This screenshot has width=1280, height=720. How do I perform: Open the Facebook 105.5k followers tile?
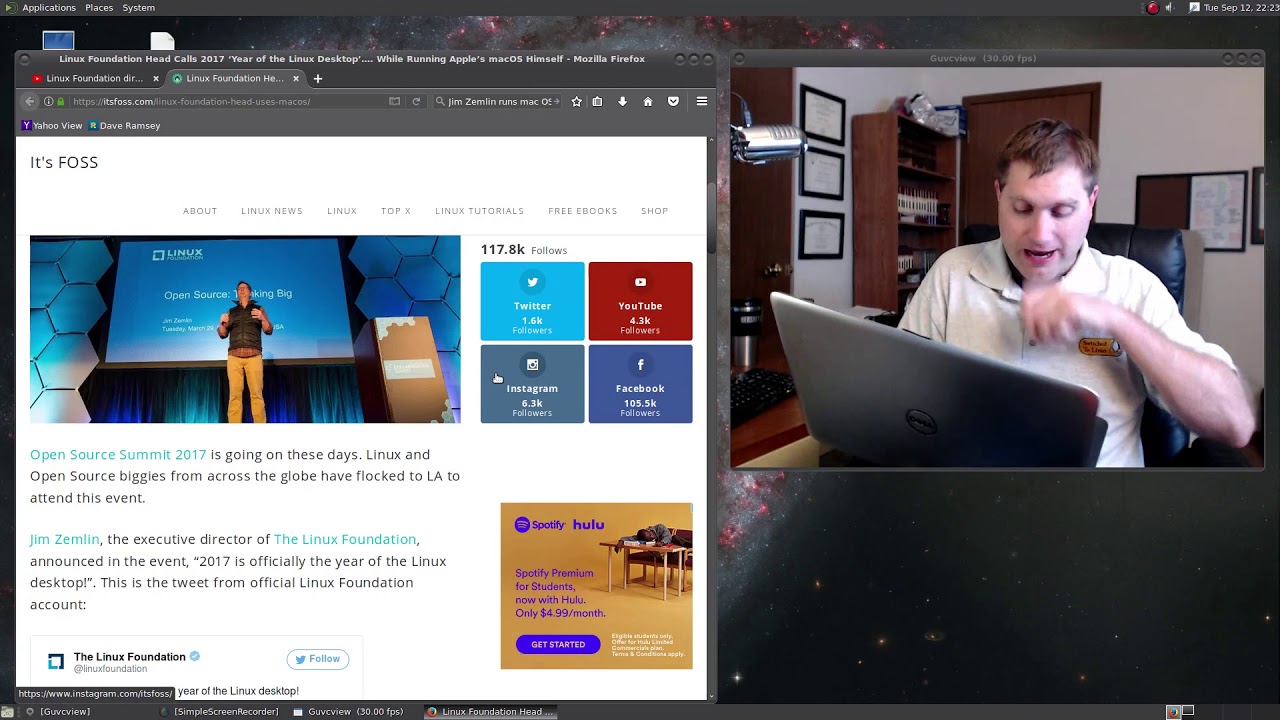point(640,384)
